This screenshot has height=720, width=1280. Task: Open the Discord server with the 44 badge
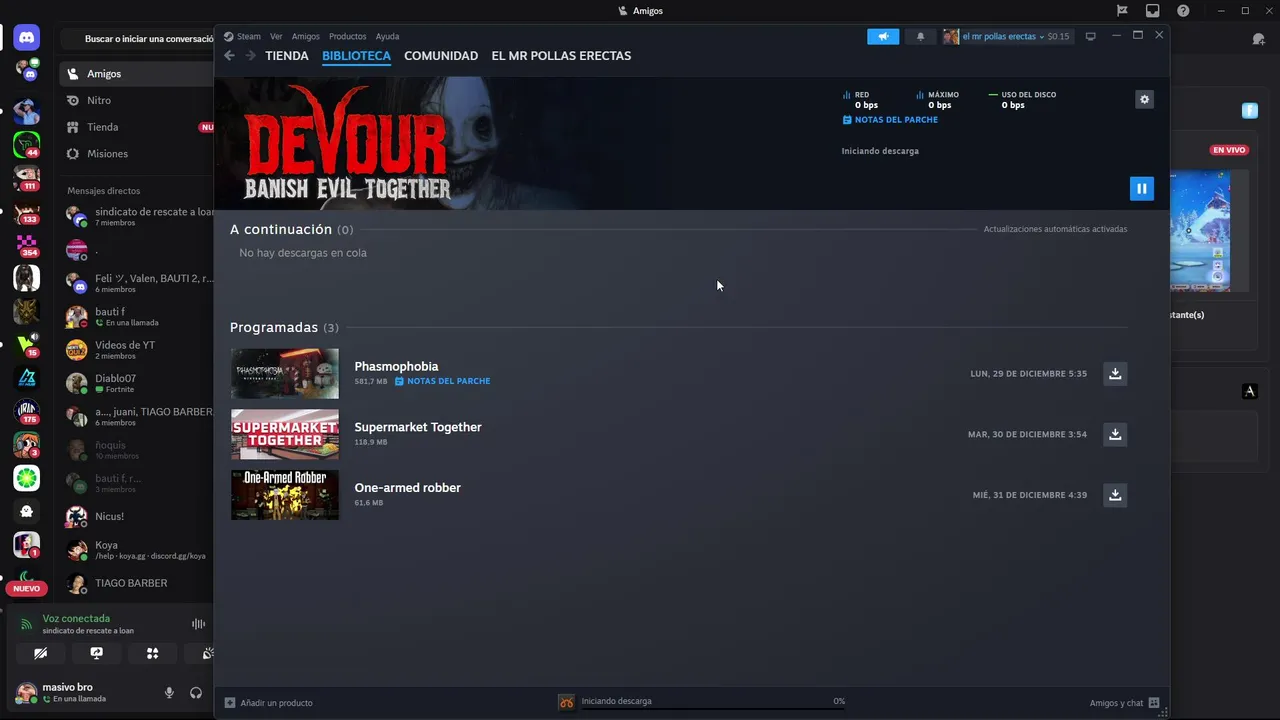[x=27, y=145]
